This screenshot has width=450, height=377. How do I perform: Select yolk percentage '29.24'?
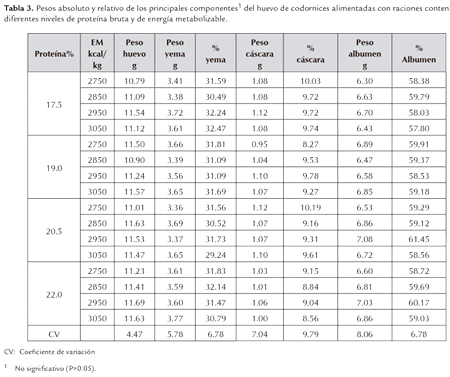216,255
